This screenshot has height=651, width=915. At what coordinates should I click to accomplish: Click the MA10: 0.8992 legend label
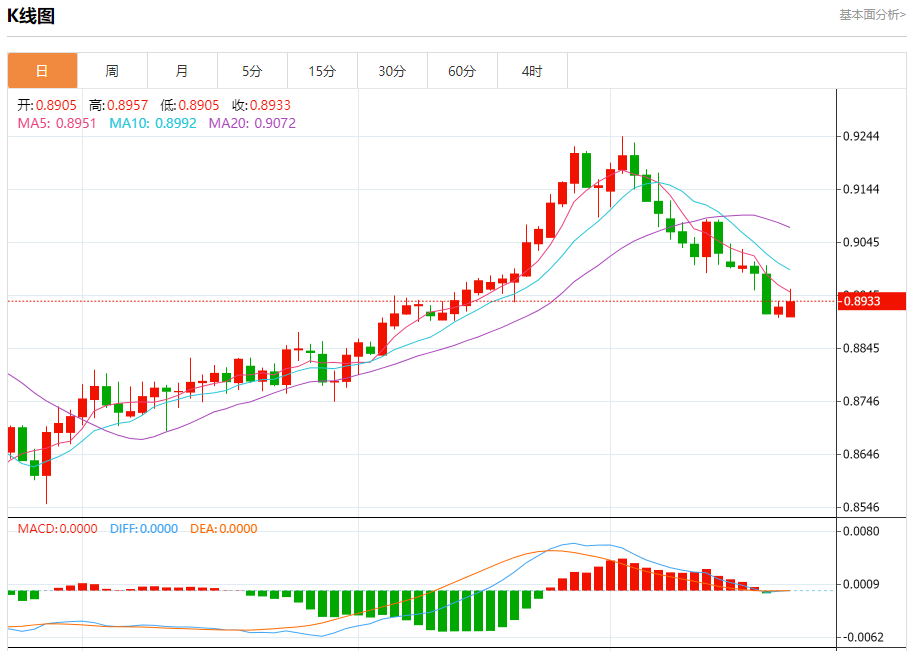[153, 123]
